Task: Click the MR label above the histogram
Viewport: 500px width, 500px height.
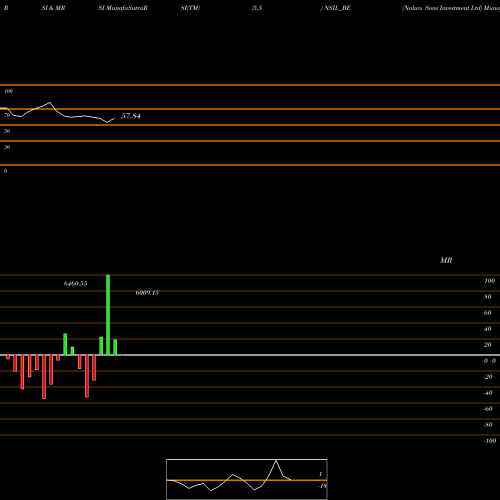Action: (x=446, y=260)
